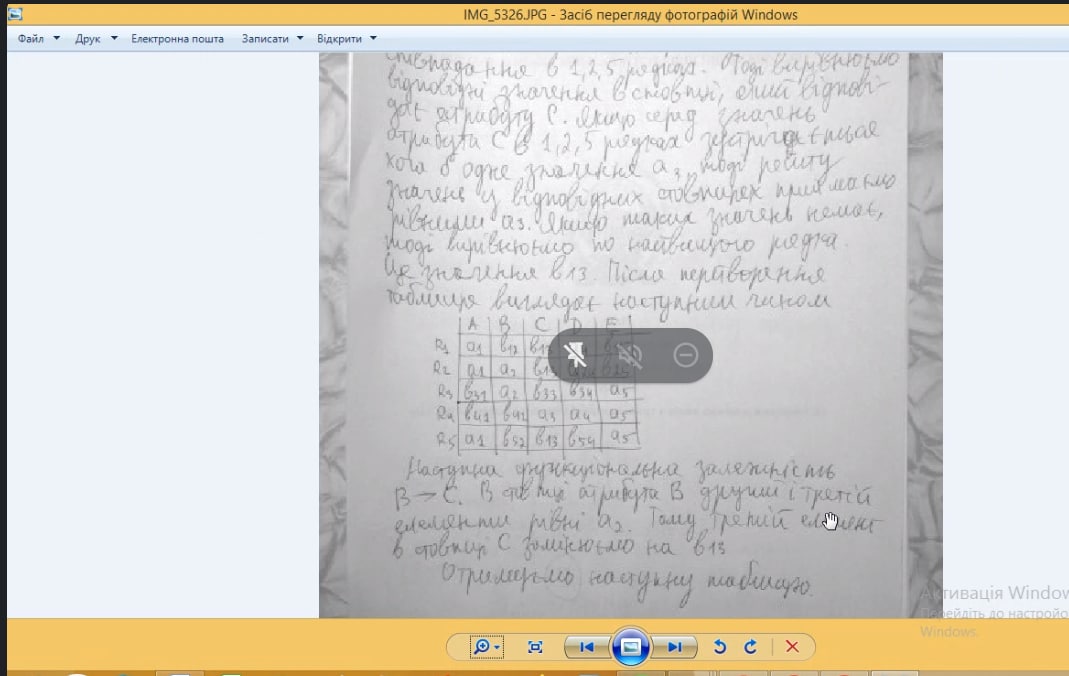Viewport: 1069px width, 676px height.
Task: Toggle the muted speaker icon on overlay
Action: click(x=630, y=355)
